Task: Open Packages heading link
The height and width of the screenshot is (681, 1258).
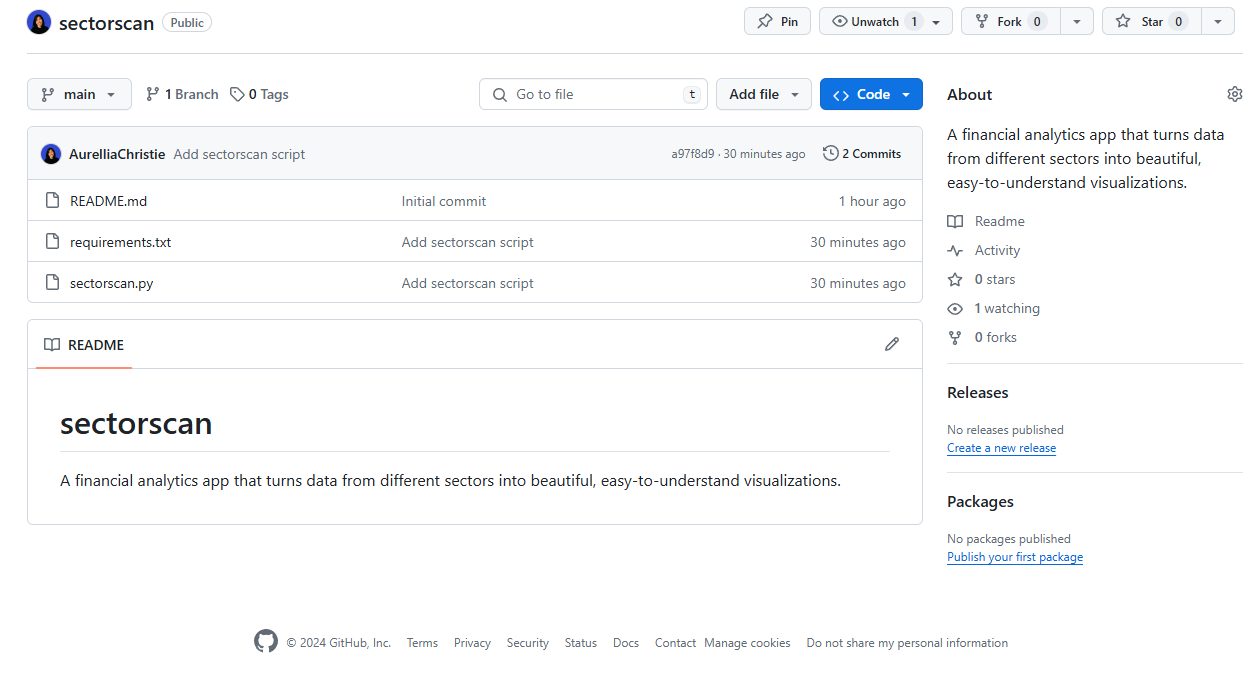Action: (980, 502)
